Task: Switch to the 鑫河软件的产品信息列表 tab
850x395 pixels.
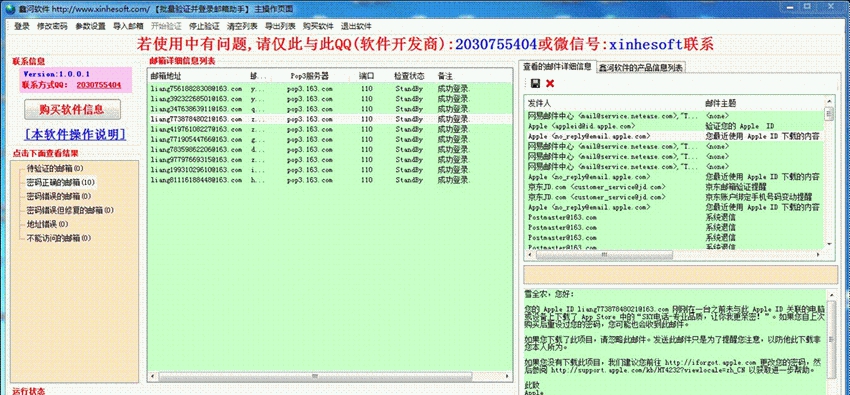Action: tap(641, 68)
